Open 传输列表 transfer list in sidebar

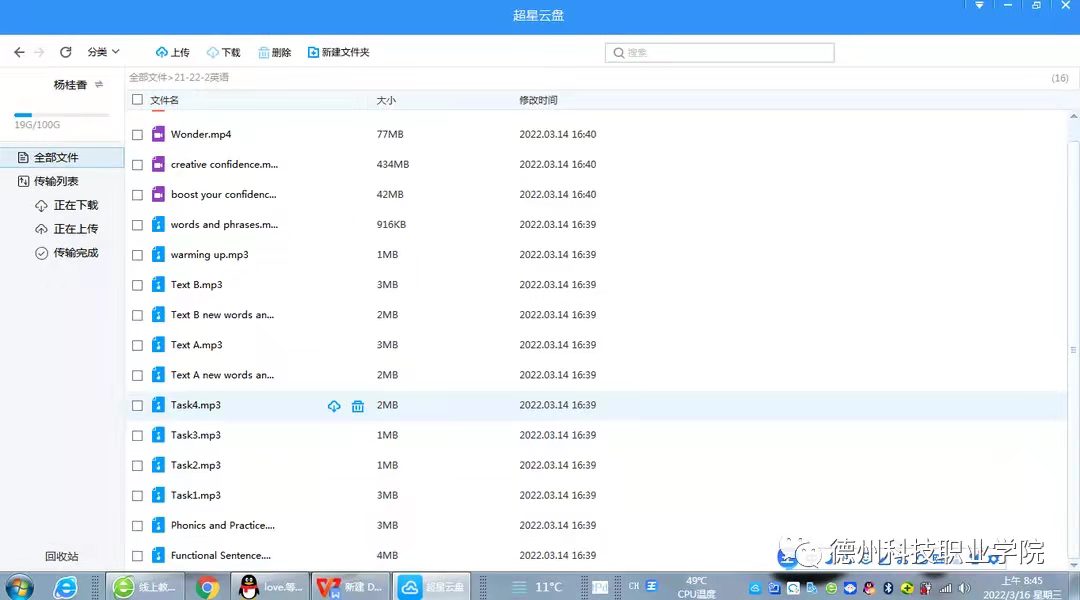pos(55,181)
